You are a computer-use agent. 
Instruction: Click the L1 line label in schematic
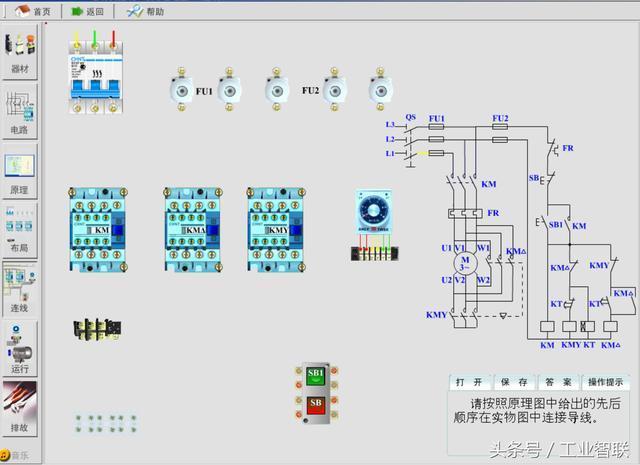[x=390, y=154]
